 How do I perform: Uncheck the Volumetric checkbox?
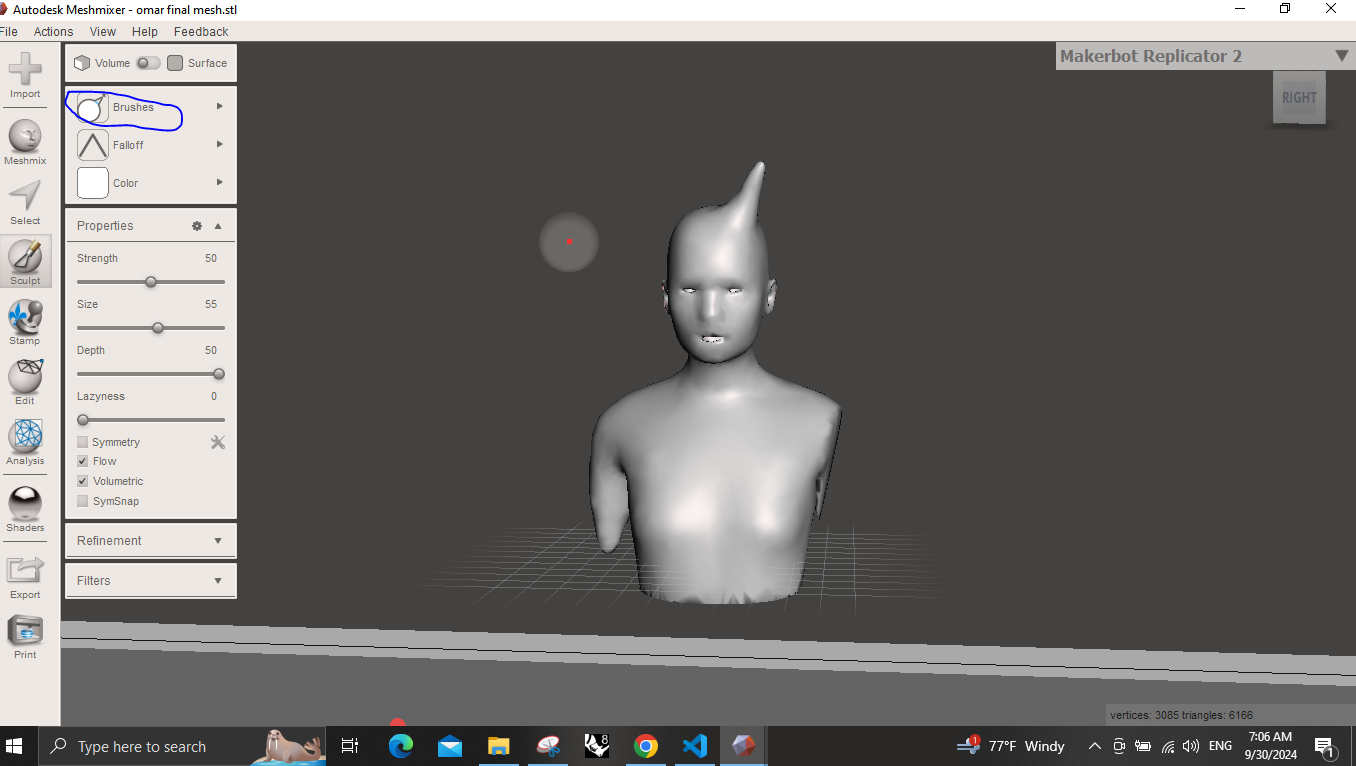[83, 481]
